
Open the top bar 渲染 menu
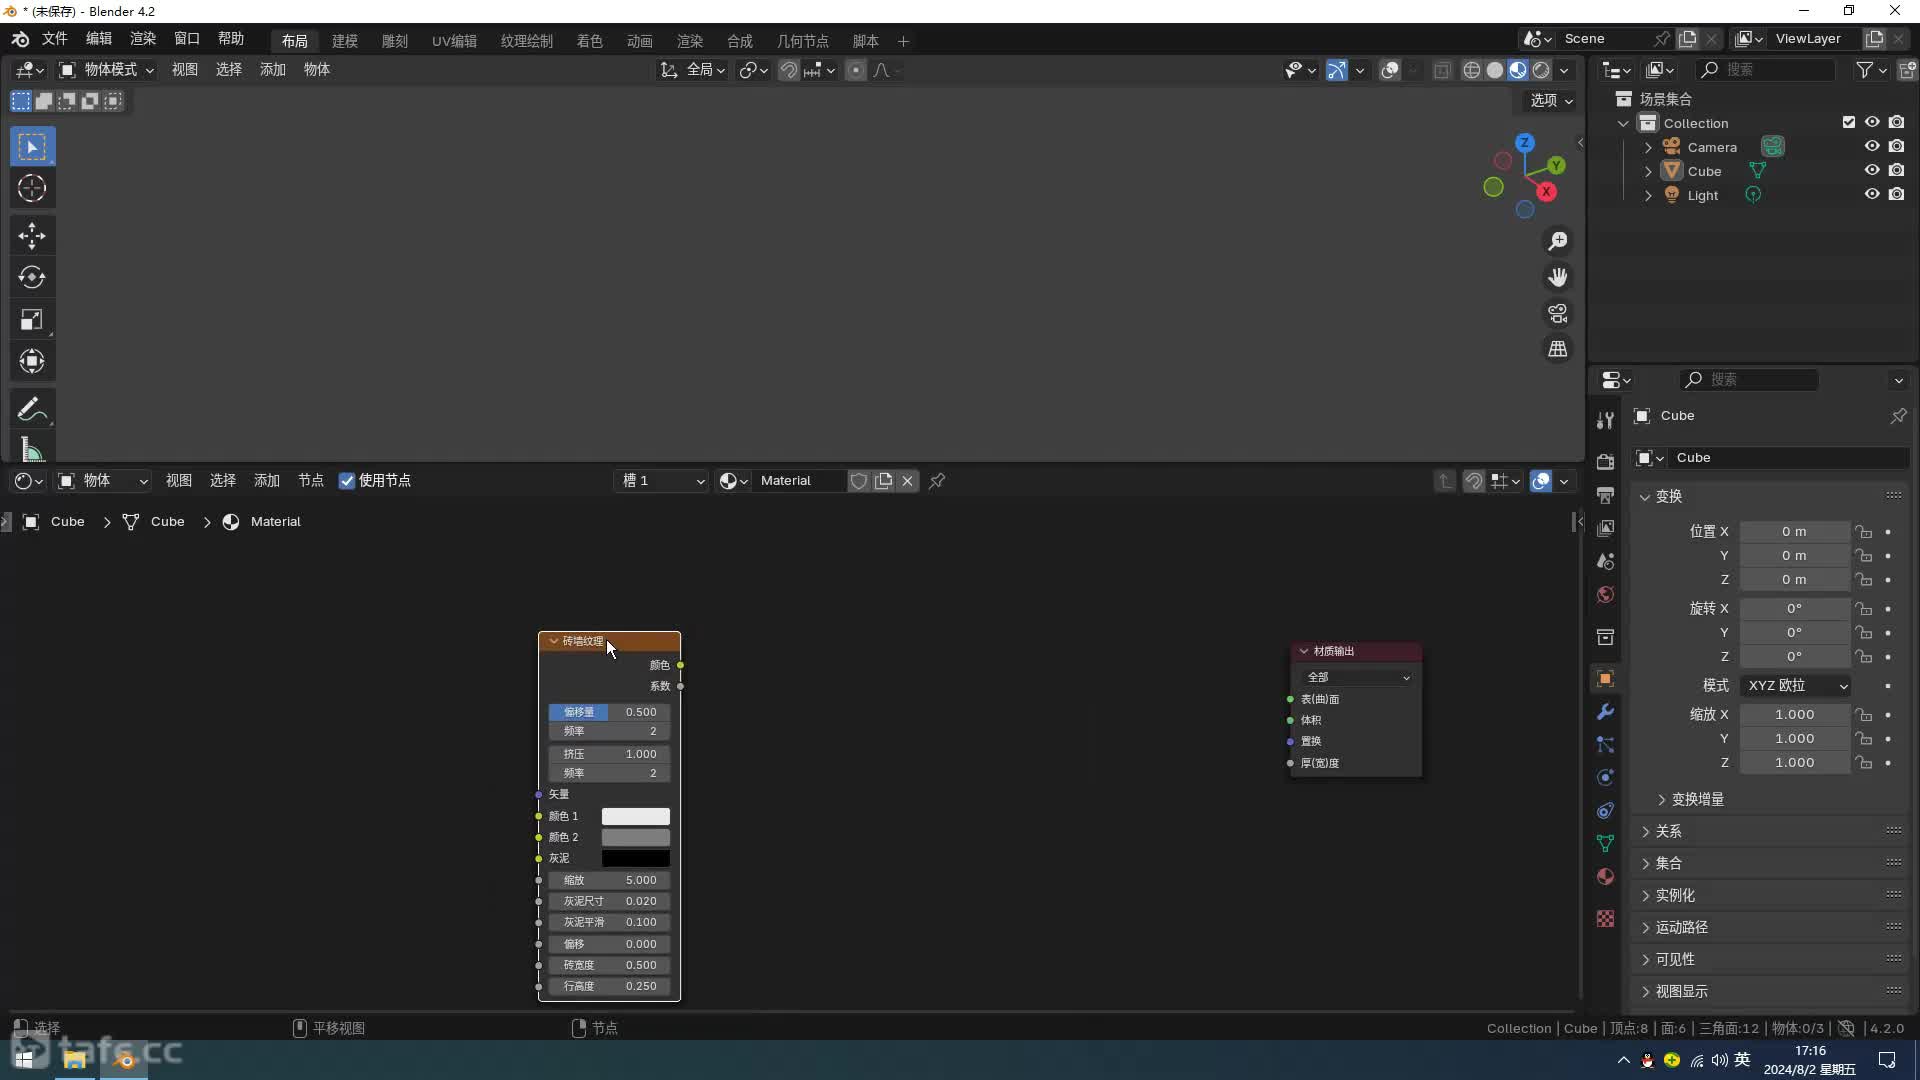(x=143, y=39)
